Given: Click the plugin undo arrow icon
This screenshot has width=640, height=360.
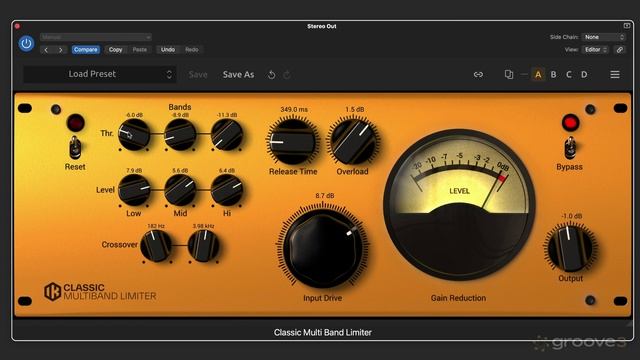Looking at the screenshot, I should [271, 75].
